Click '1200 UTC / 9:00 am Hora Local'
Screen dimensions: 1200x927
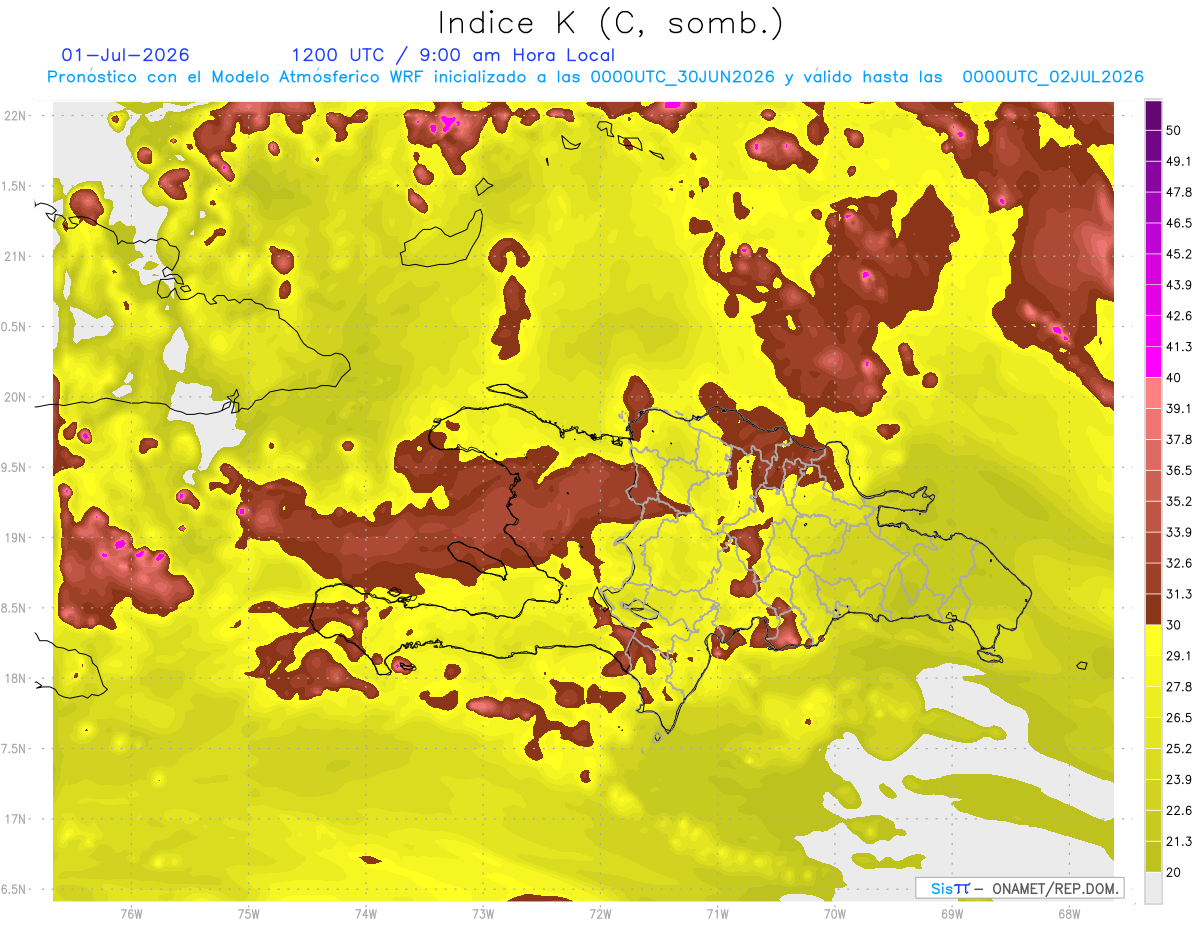point(453,55)
